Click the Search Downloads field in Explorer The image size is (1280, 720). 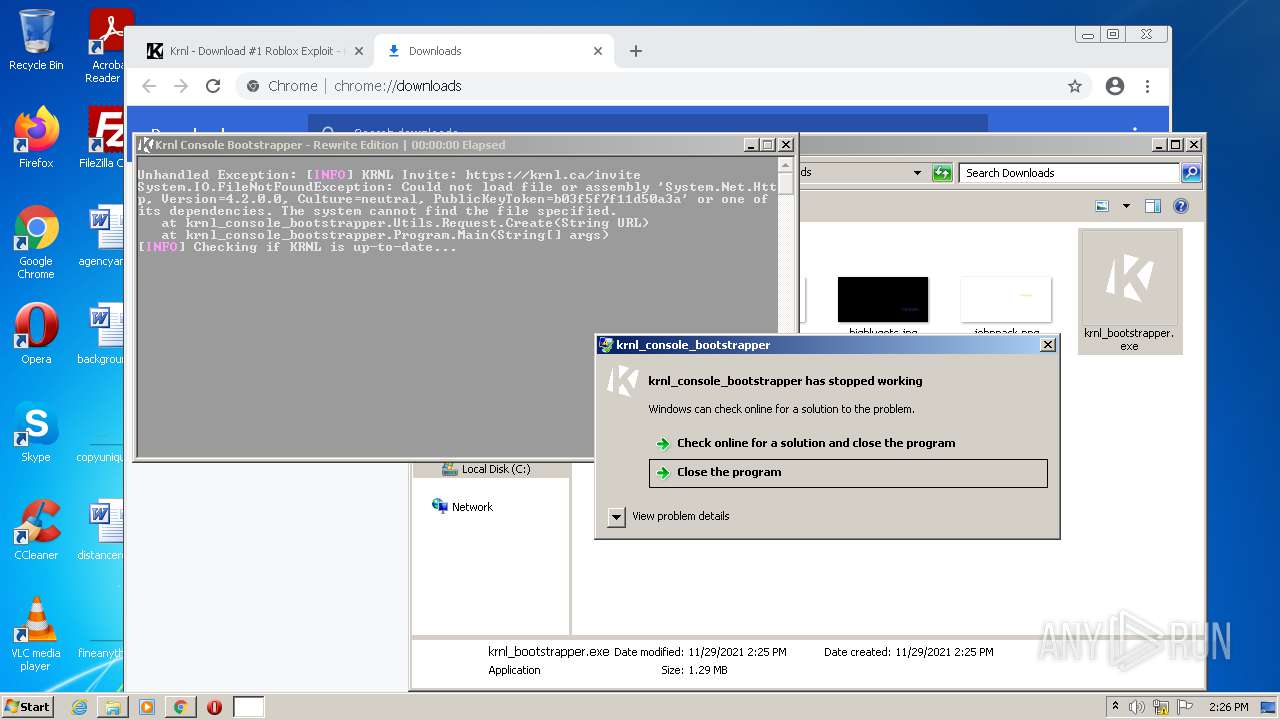pos(1069,173)
